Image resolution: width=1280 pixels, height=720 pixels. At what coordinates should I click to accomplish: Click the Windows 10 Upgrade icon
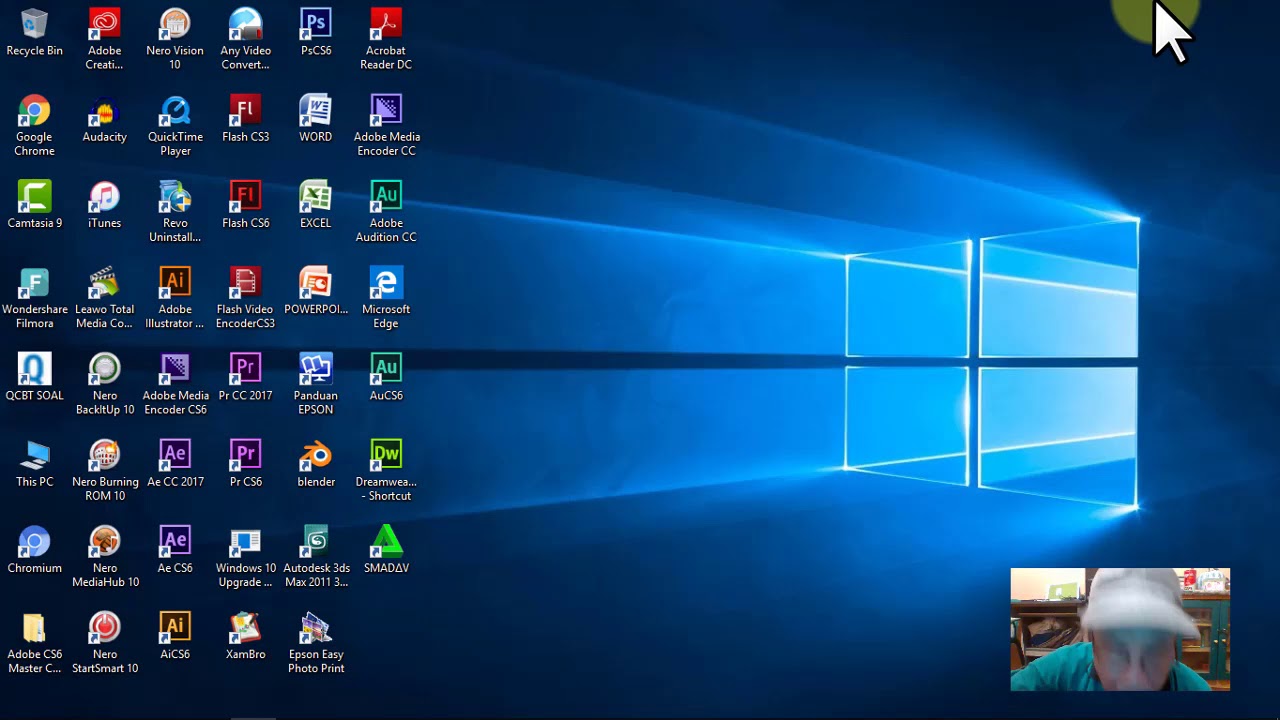[245, 541]
